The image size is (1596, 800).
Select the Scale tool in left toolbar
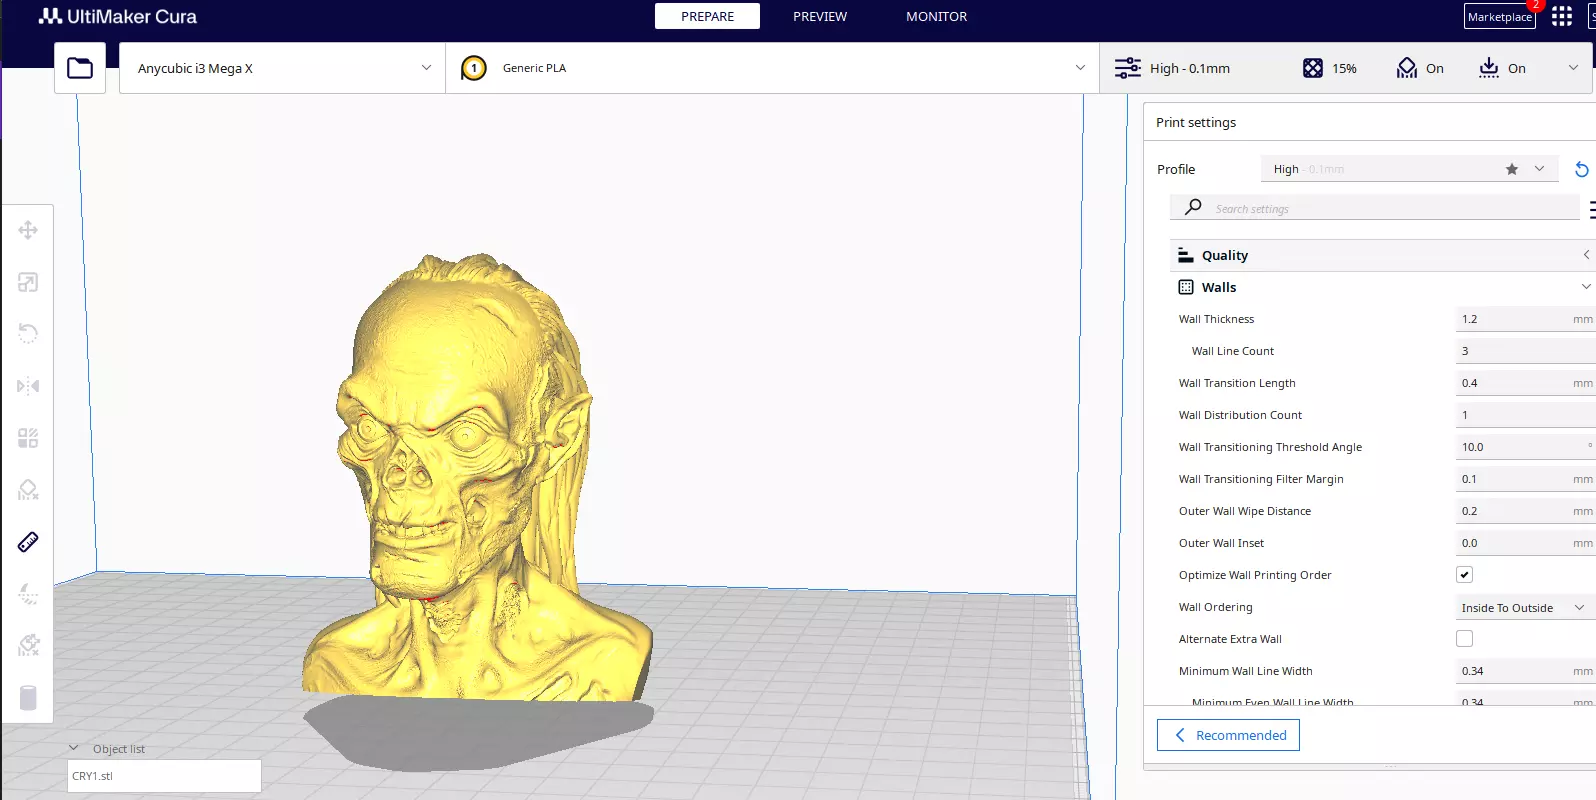pyautogui.click(x=28, y=282)
